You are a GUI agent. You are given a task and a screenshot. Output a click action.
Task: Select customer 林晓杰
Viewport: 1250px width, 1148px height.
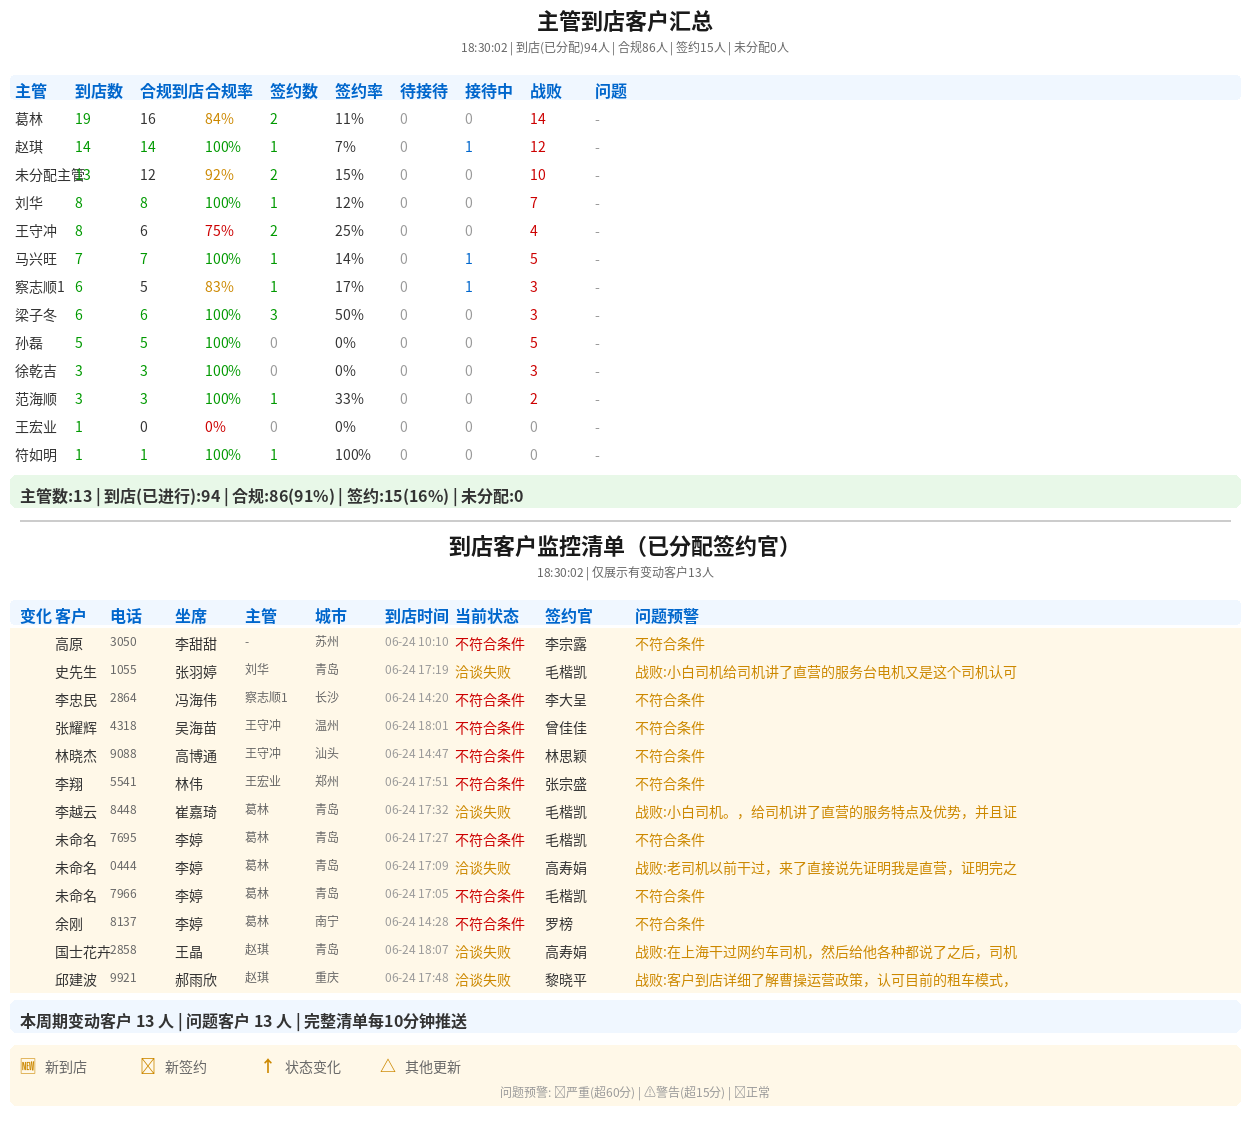click(x=76, y=756)
